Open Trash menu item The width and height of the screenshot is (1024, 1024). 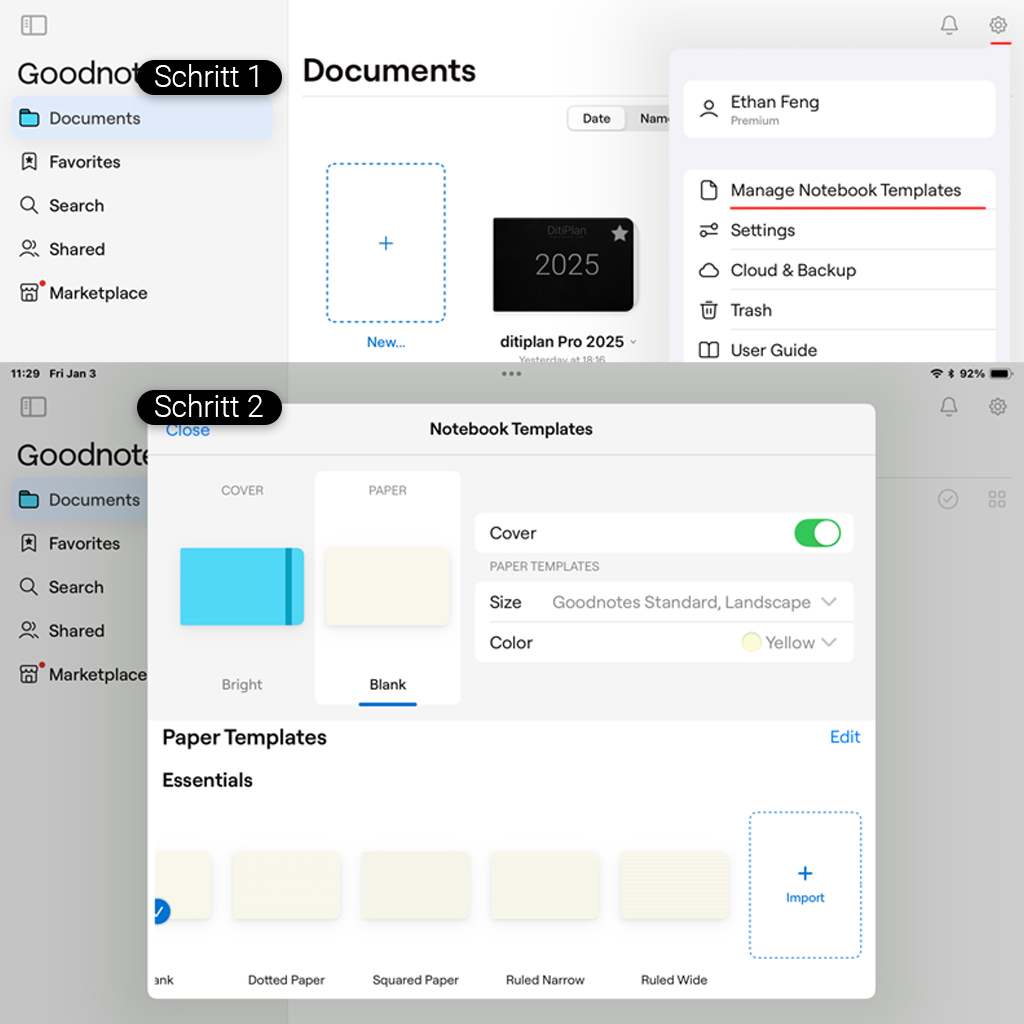tap(839, 310)
